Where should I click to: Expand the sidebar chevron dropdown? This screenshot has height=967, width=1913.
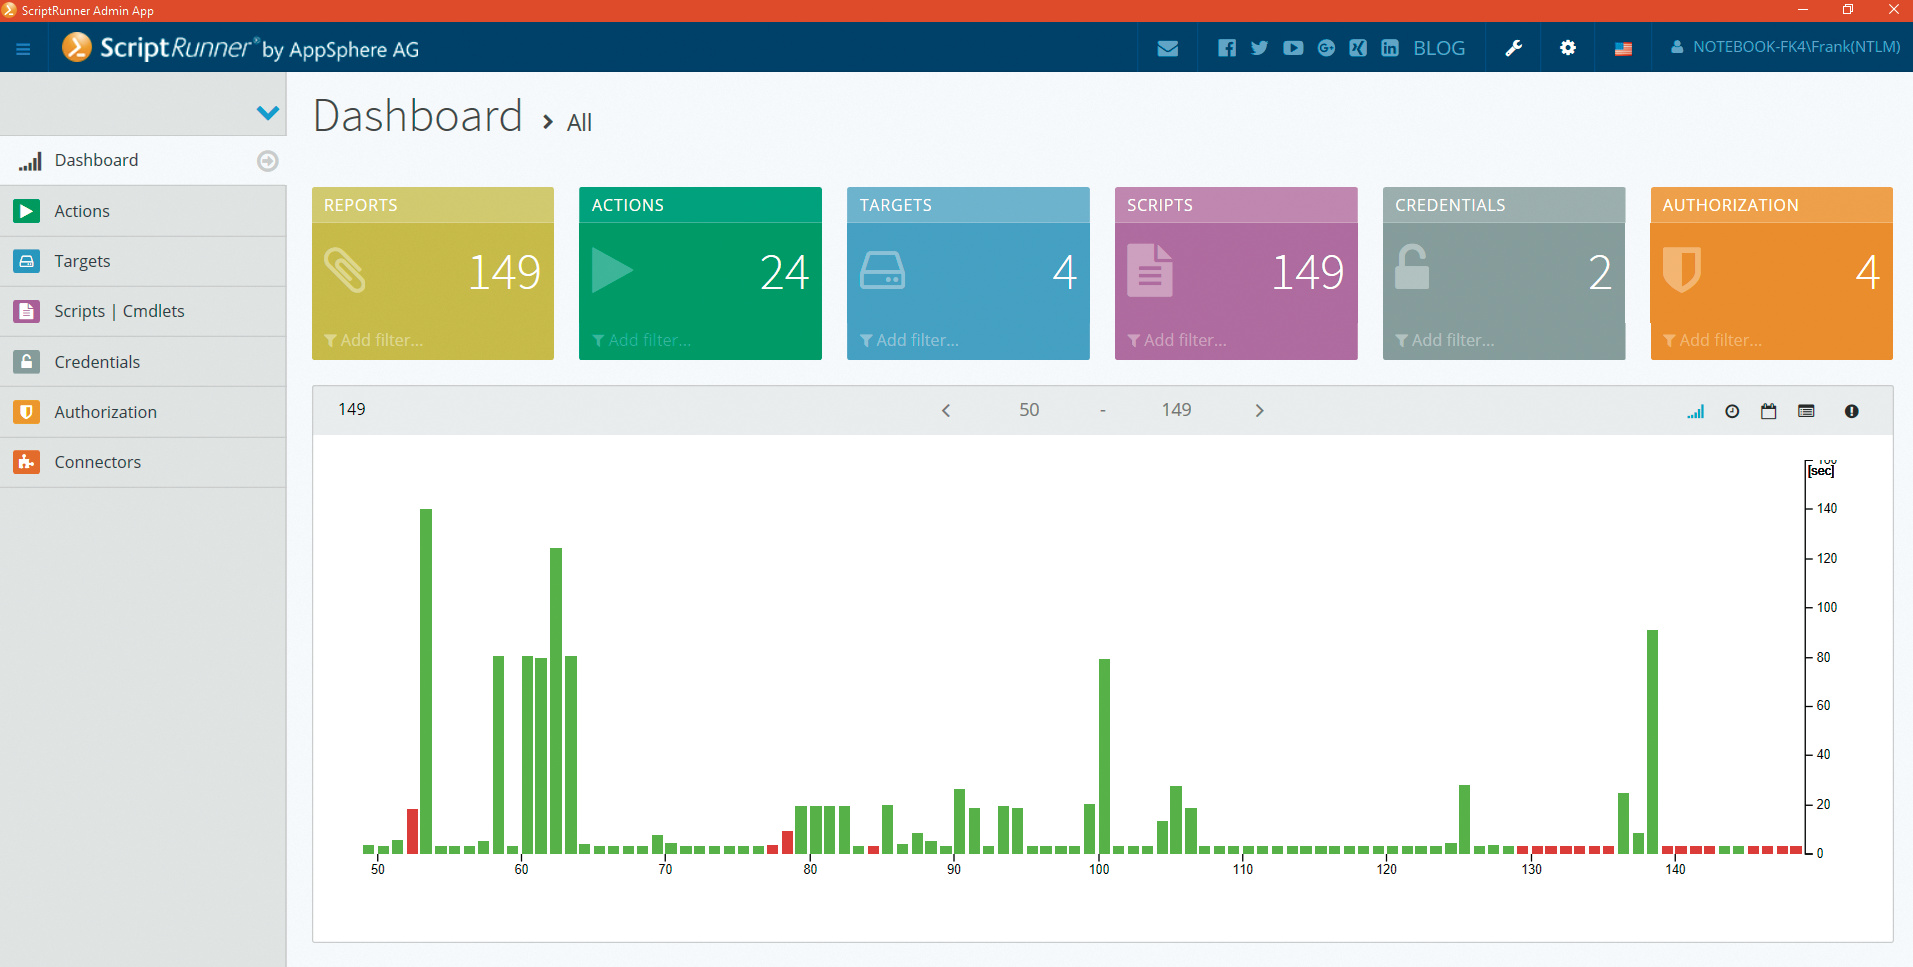tap(267, 113)
